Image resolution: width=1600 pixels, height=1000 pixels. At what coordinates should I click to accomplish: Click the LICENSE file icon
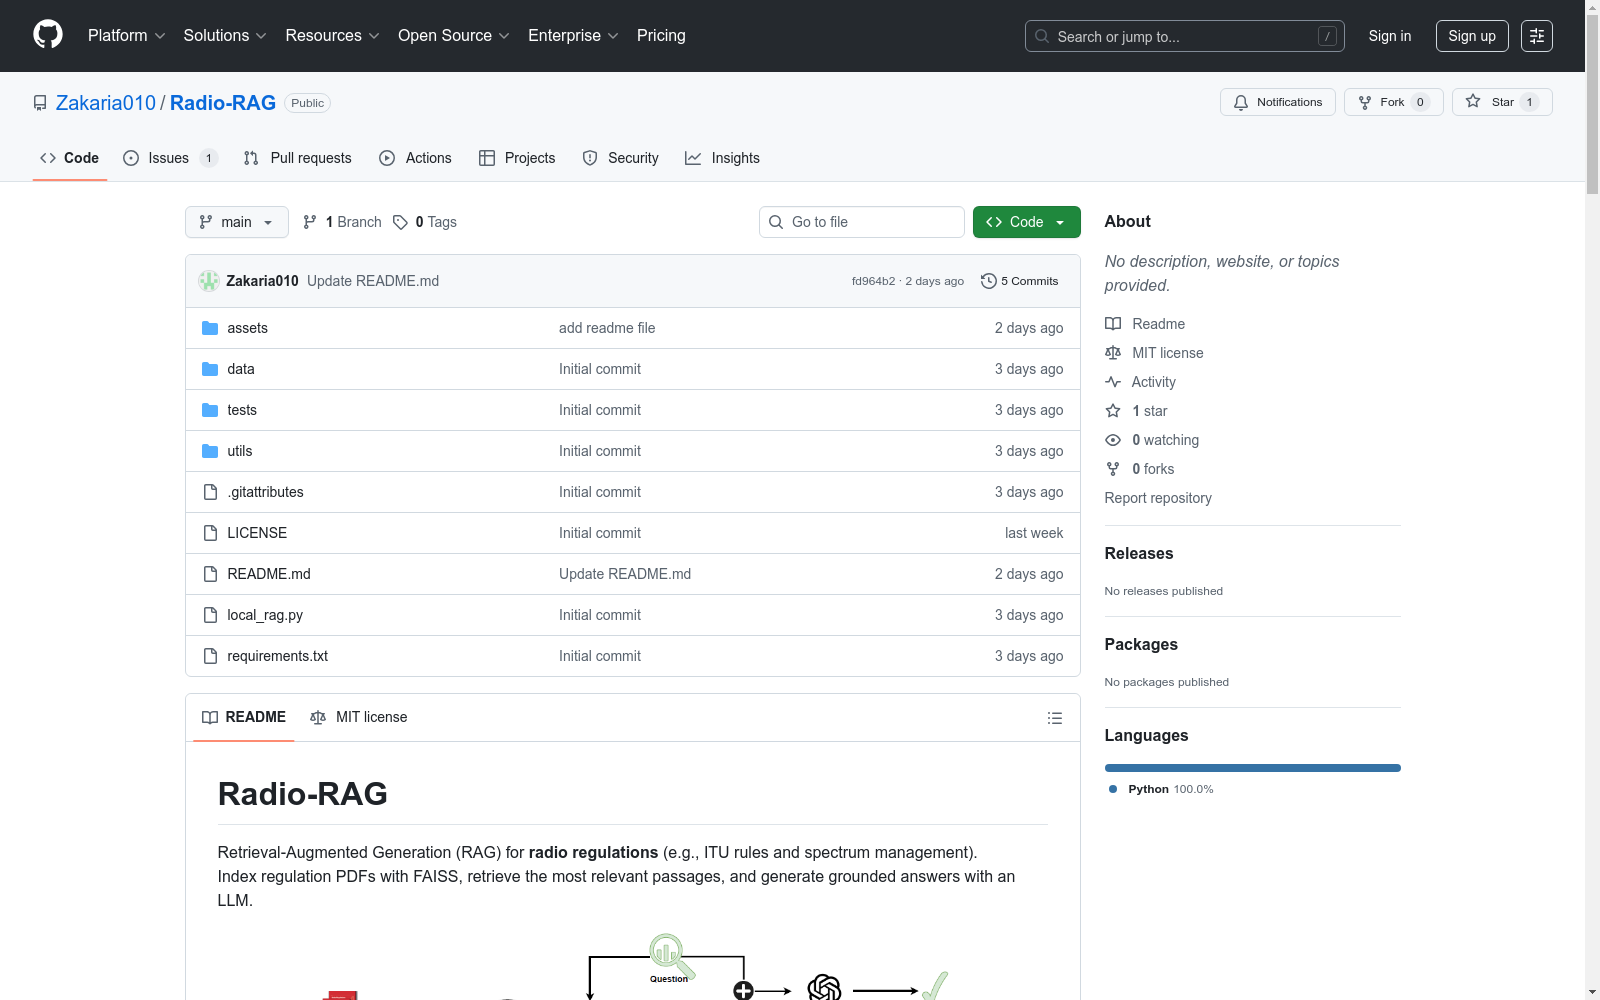(x=210, y=533)
